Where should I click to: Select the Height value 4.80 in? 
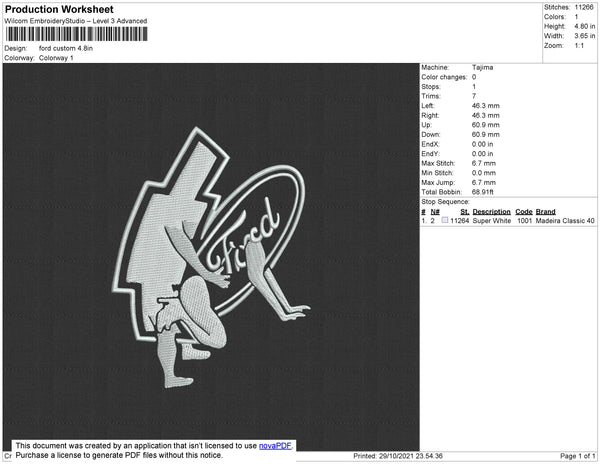coord(585,26)
